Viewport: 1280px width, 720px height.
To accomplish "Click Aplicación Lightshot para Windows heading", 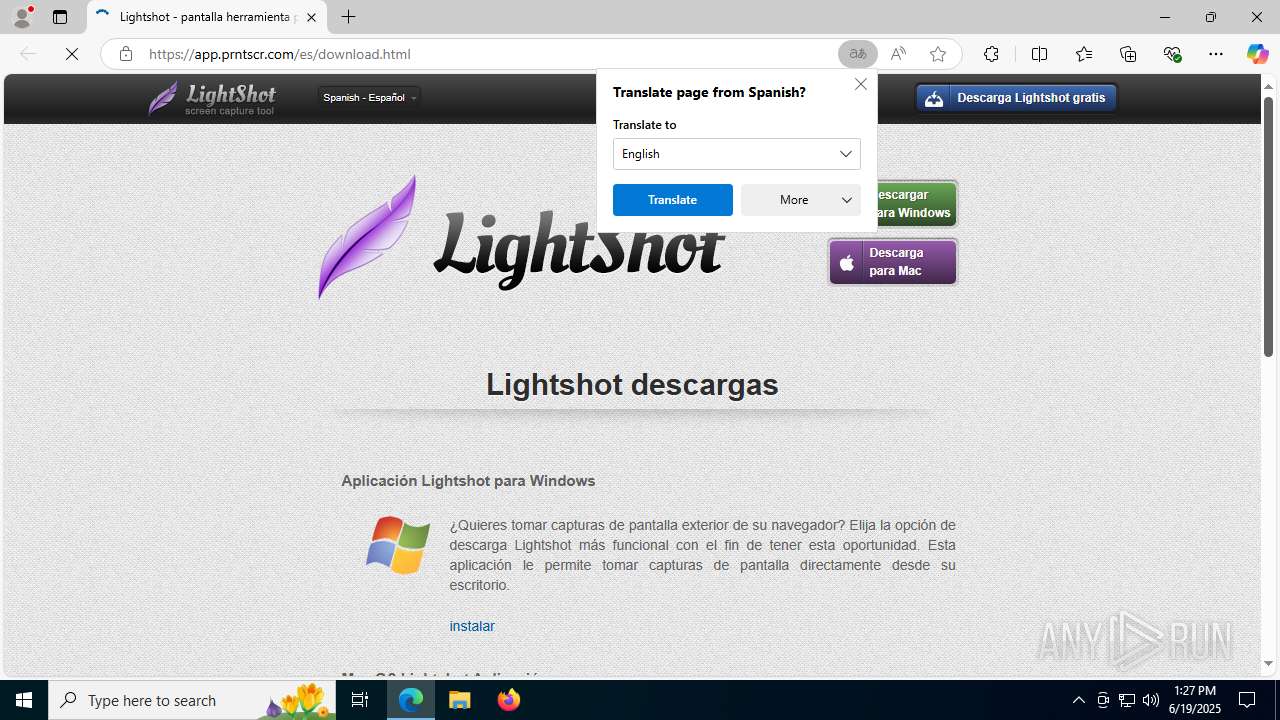I will (x=468, y=481).
